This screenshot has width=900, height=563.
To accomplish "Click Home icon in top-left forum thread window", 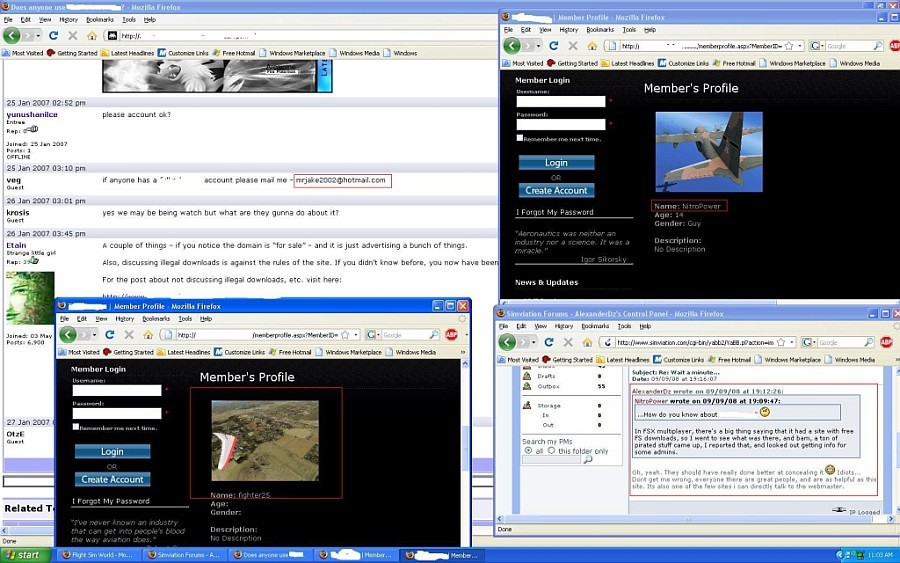I will [91, 36].
